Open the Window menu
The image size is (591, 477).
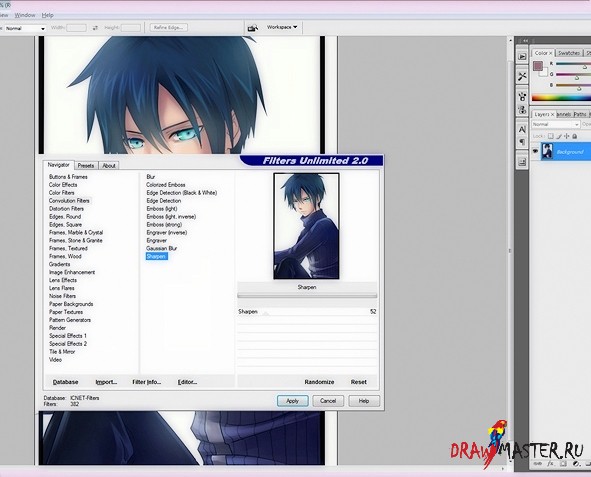pyautogui.click(x=25, y=15)
